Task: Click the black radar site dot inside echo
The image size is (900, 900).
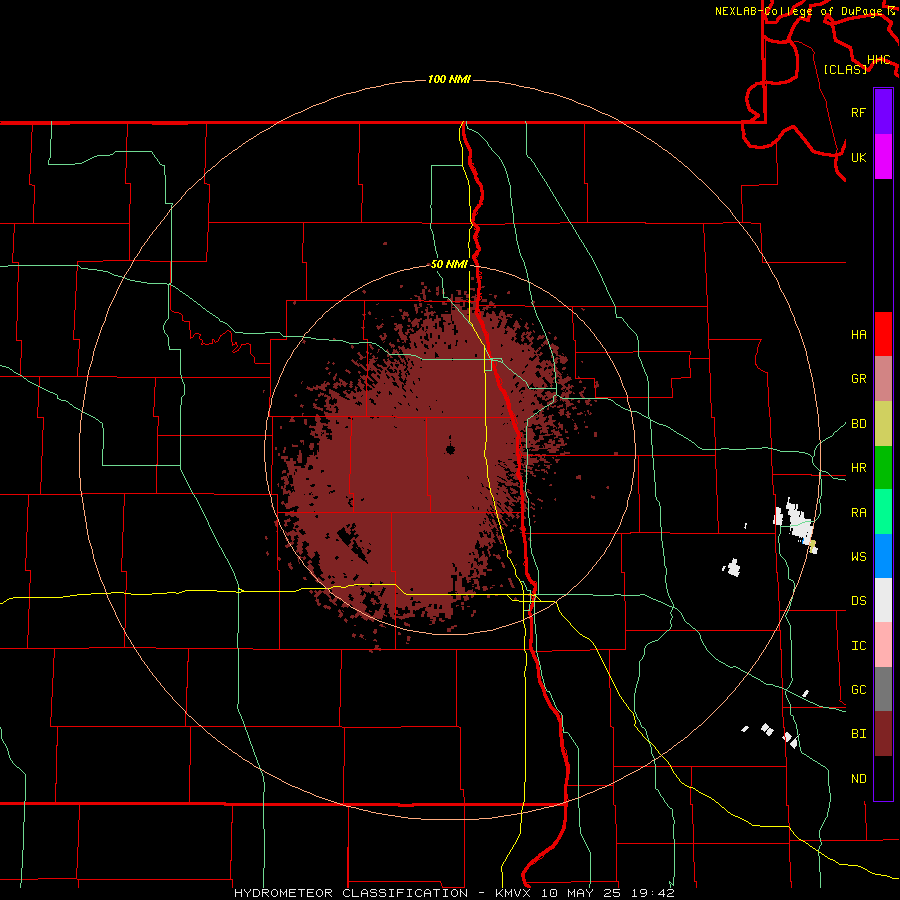Action: point(450,449)
